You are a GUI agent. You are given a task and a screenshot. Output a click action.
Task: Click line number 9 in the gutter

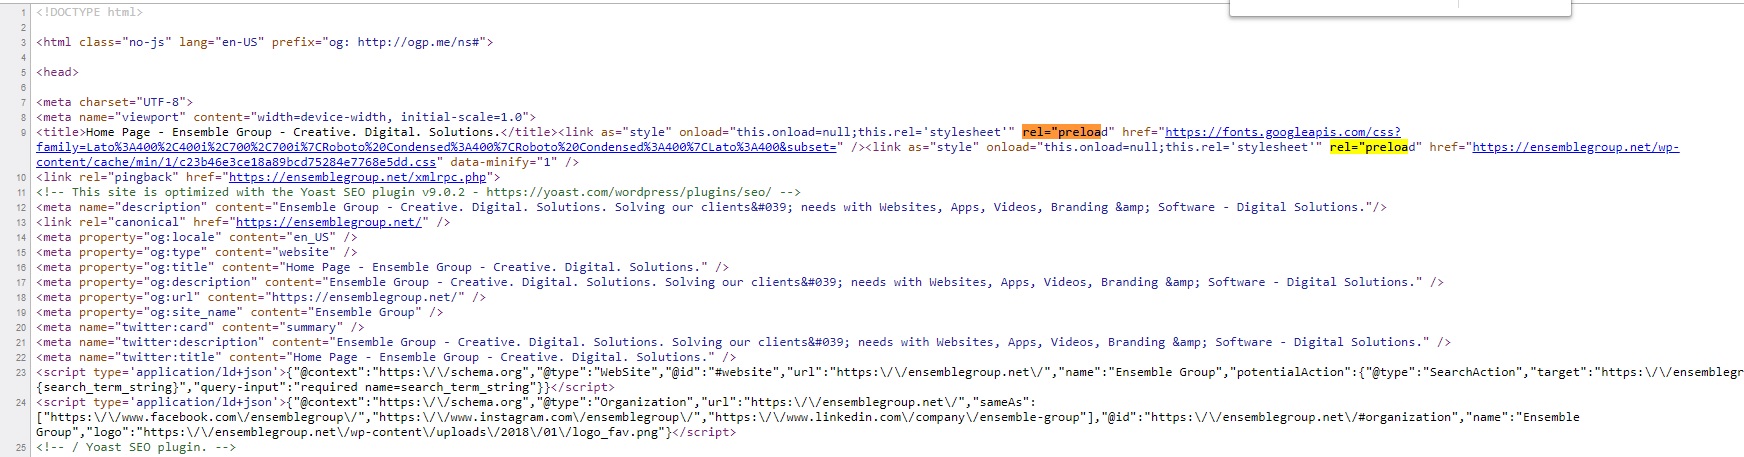click(x=22, y=132)
